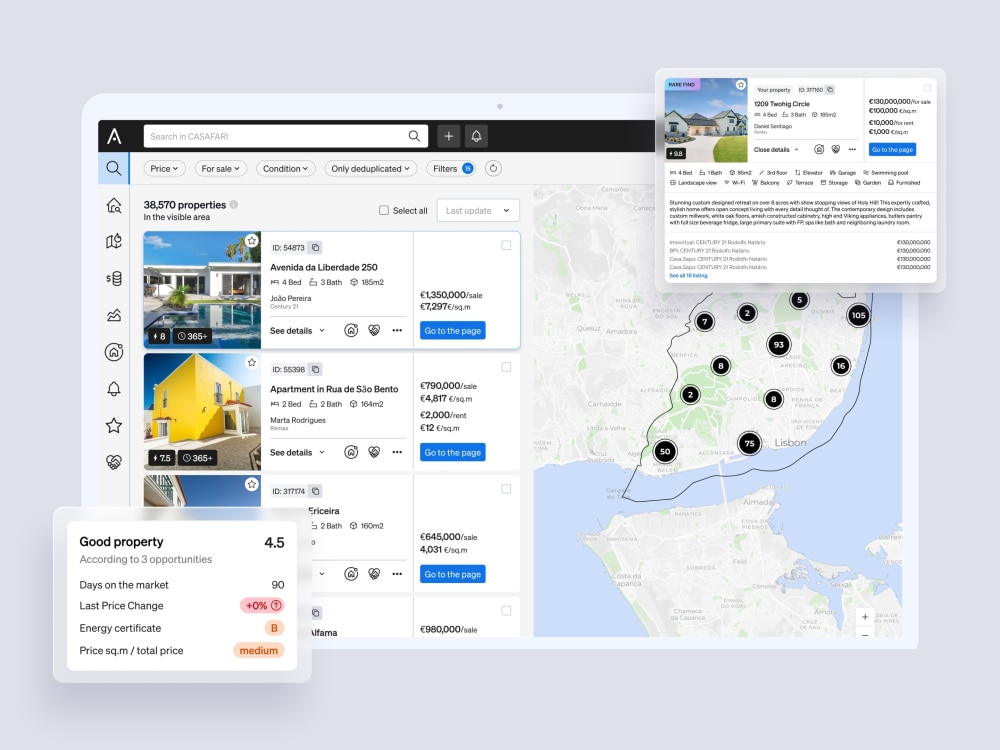The width and height of the screenshot is (1000, 750).
Task: Check the Avenida da Liberdade 250 listing checkbox
Action: click(506, 245)
